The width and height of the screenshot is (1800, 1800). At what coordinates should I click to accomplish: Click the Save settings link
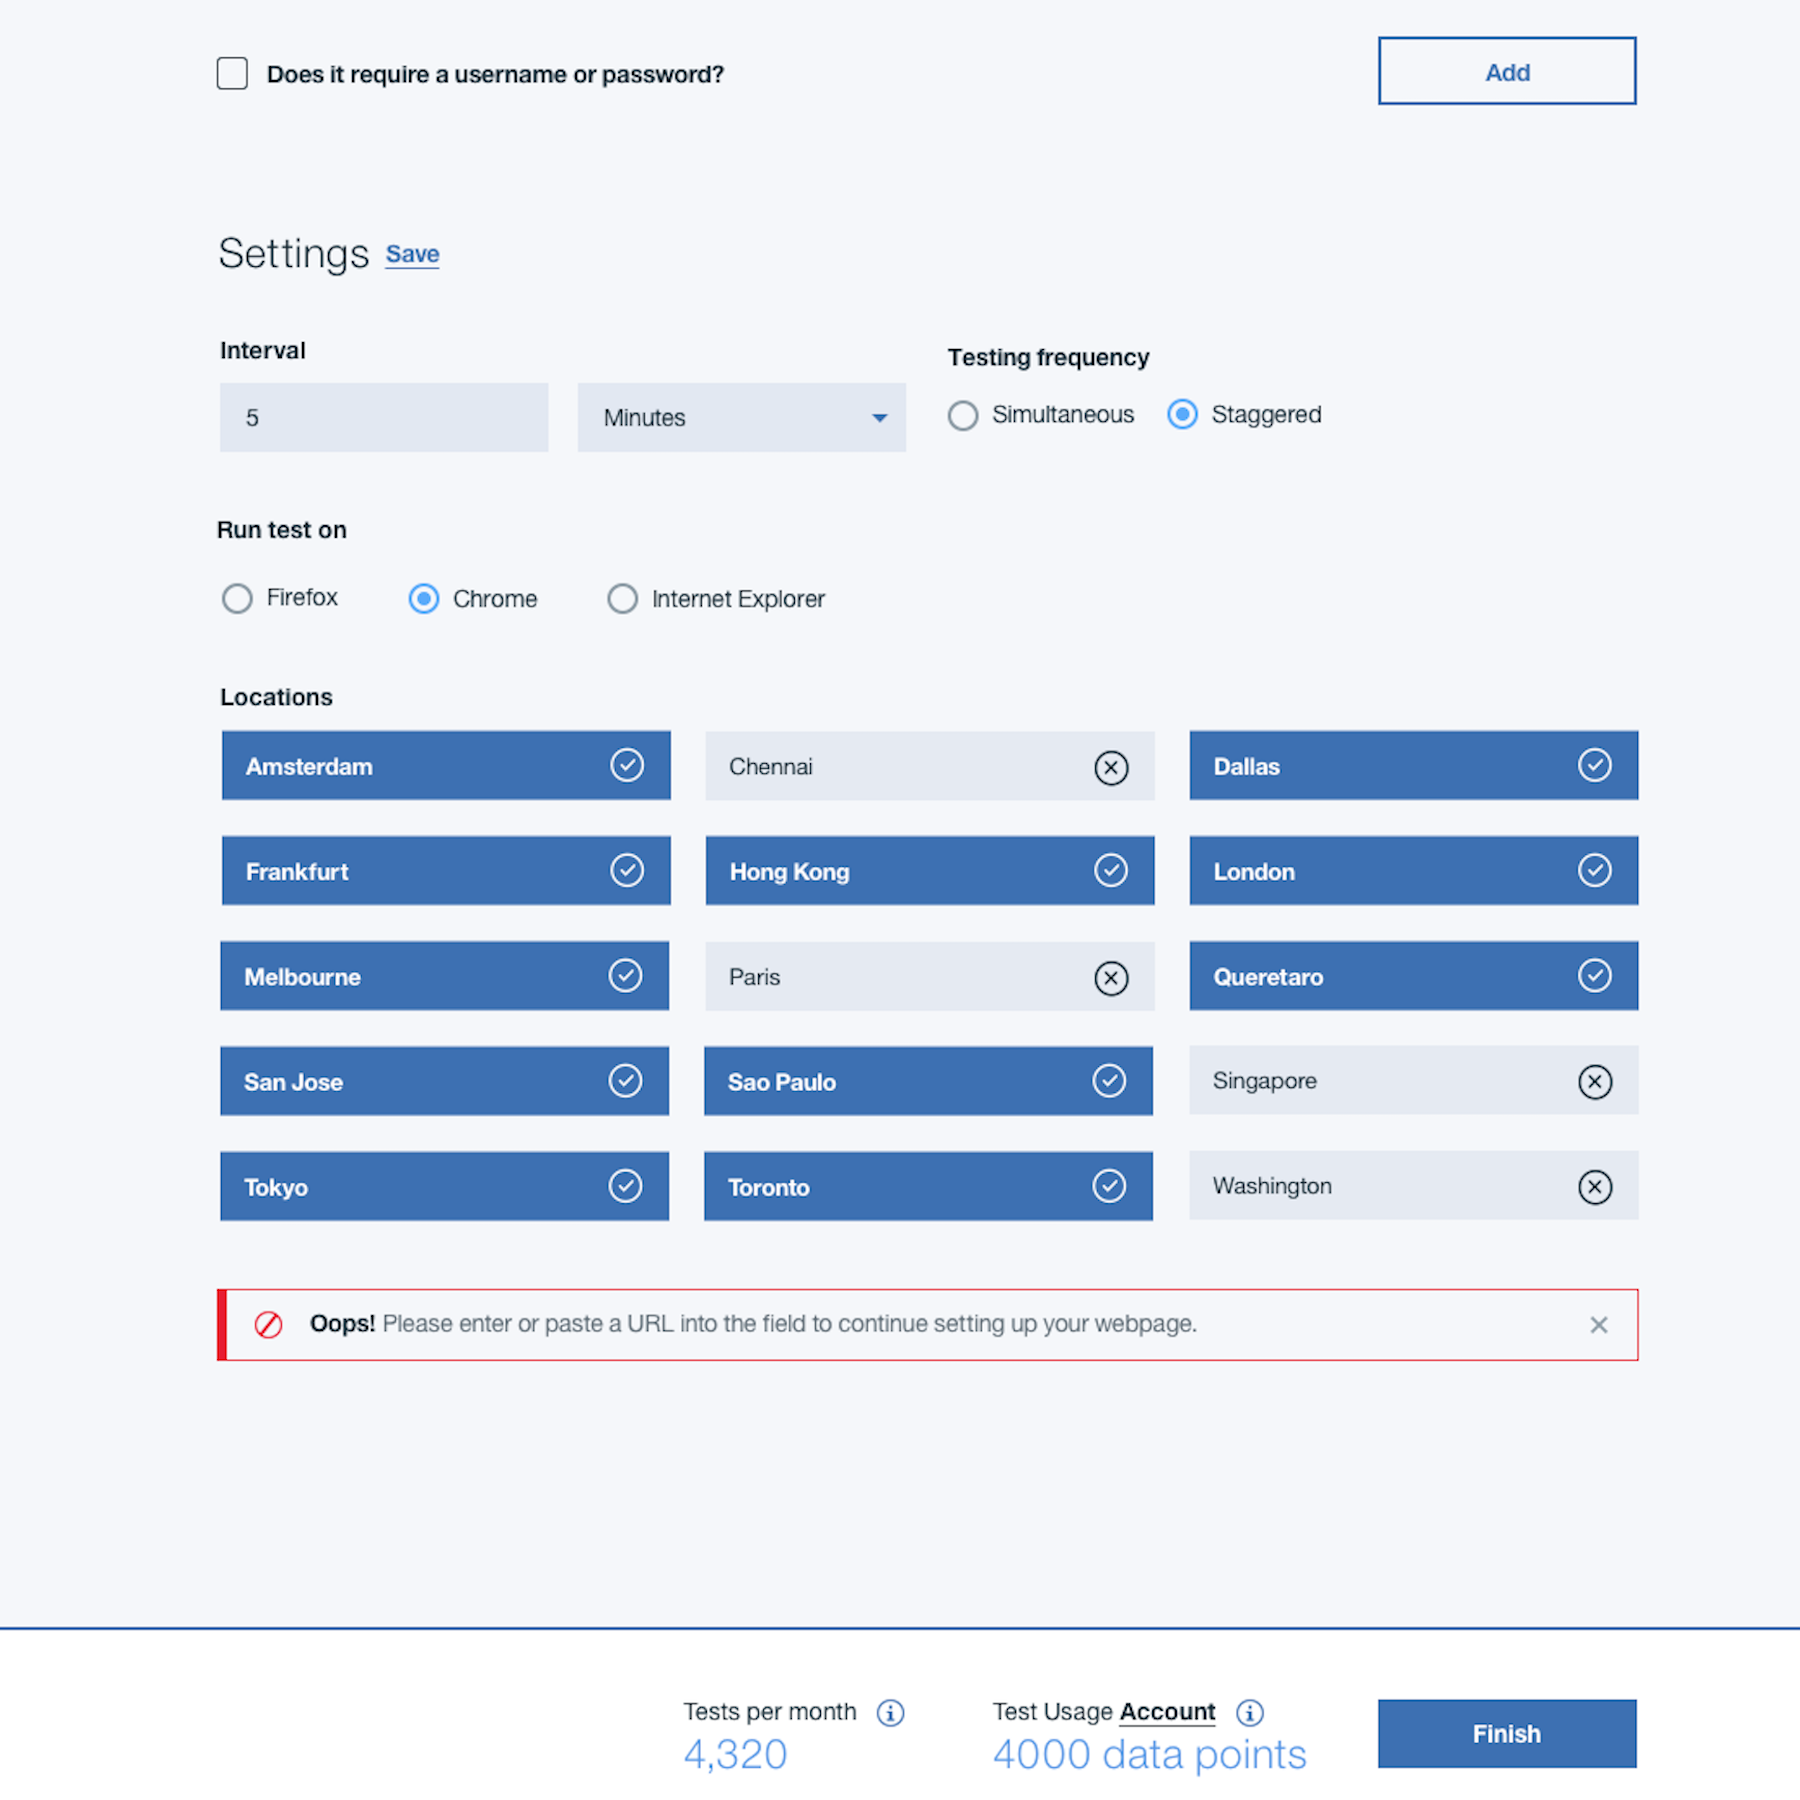(412, 254)
